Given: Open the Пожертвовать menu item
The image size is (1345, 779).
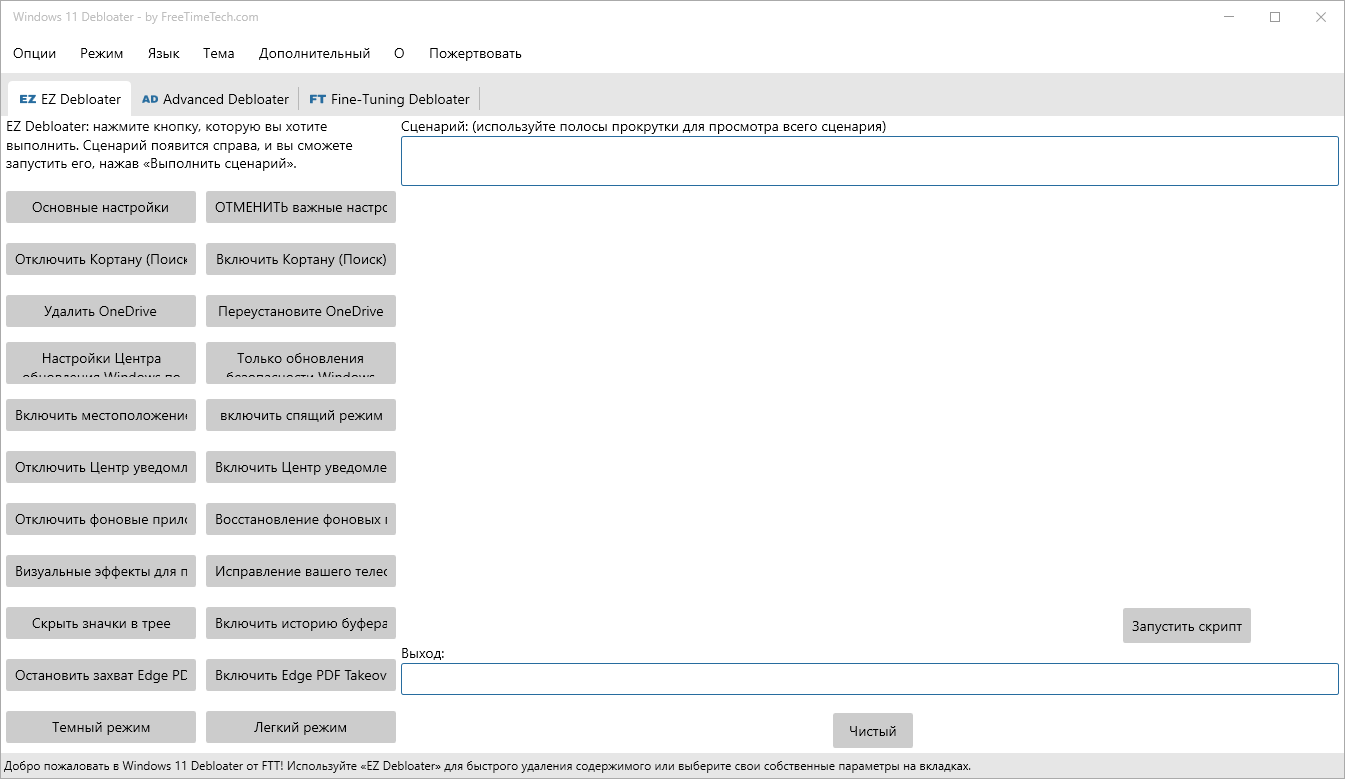Looking at the screenshot, I should 475,53.
